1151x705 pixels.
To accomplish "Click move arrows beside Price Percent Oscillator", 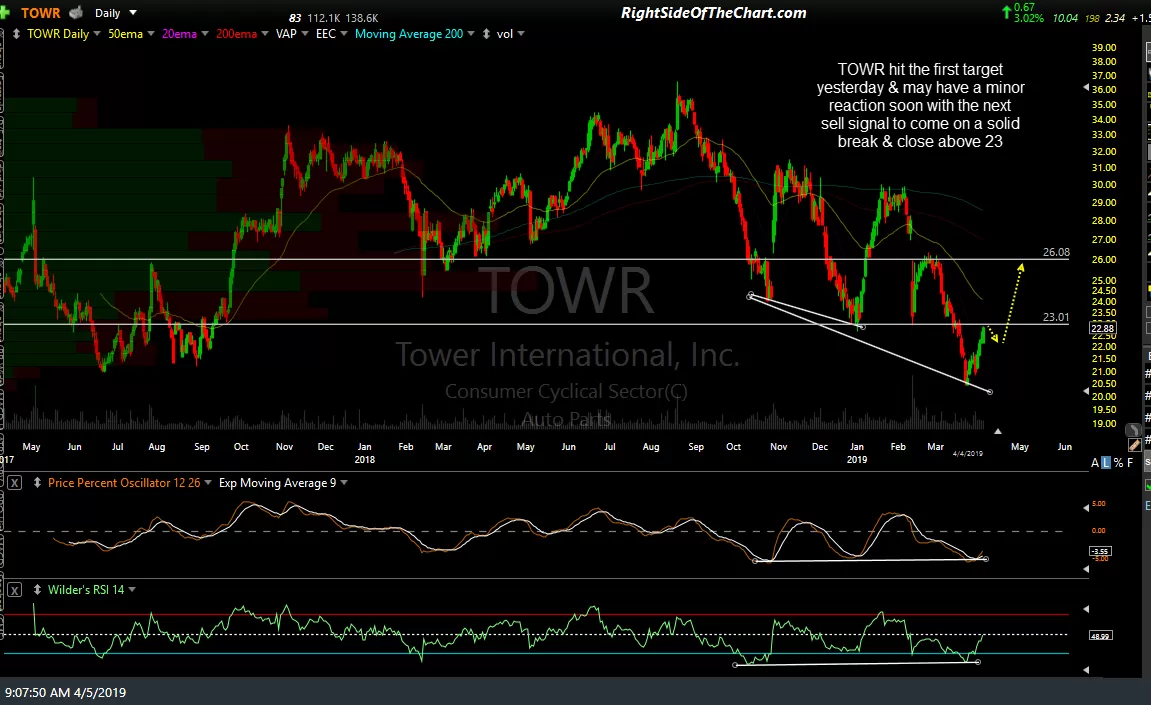I will 37,483.
